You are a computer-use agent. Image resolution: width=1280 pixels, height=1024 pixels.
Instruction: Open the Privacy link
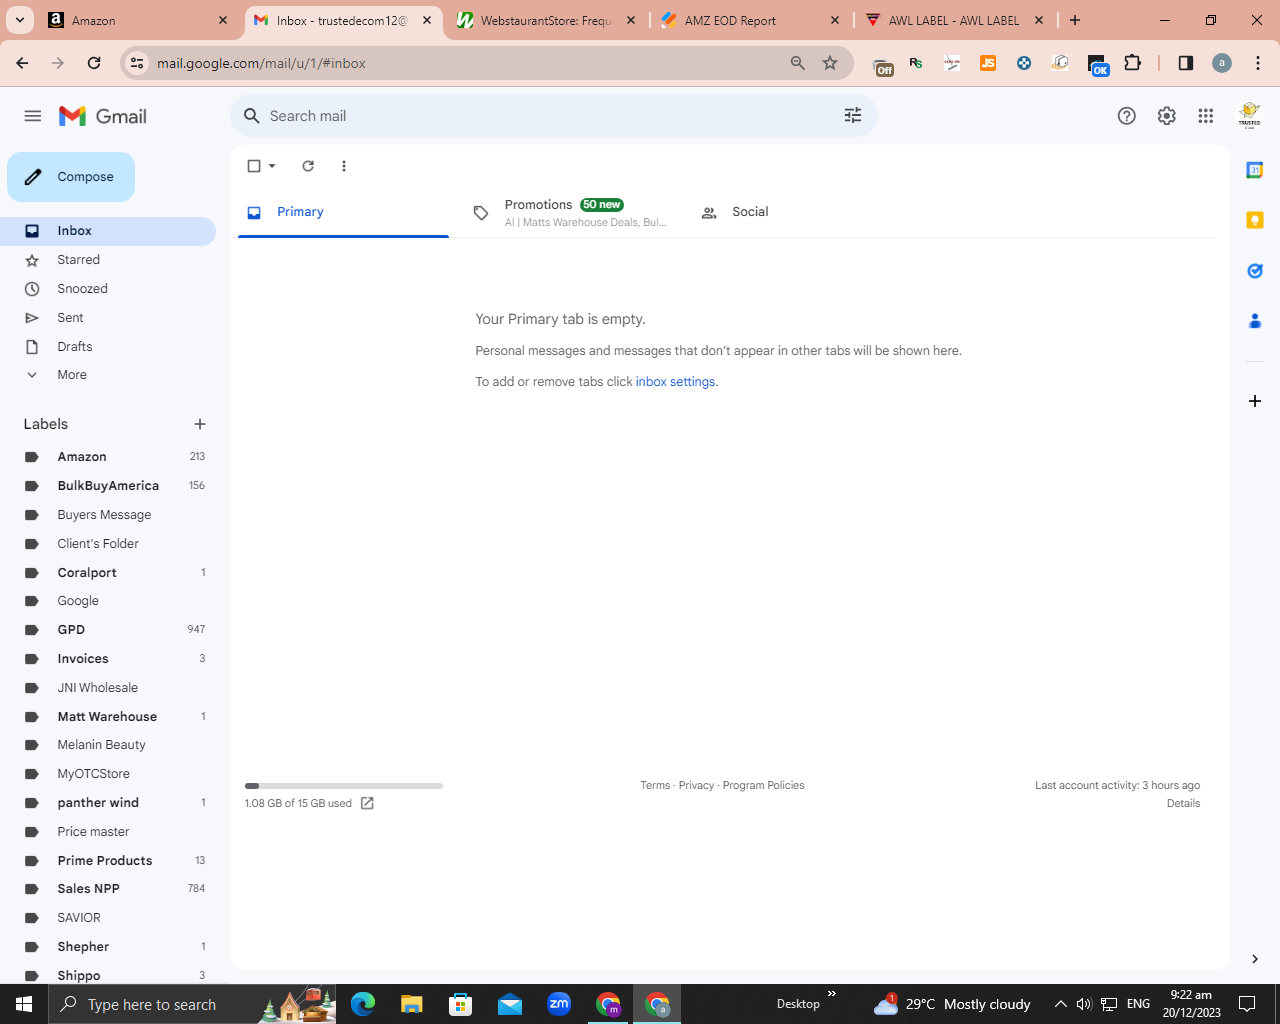696,786
